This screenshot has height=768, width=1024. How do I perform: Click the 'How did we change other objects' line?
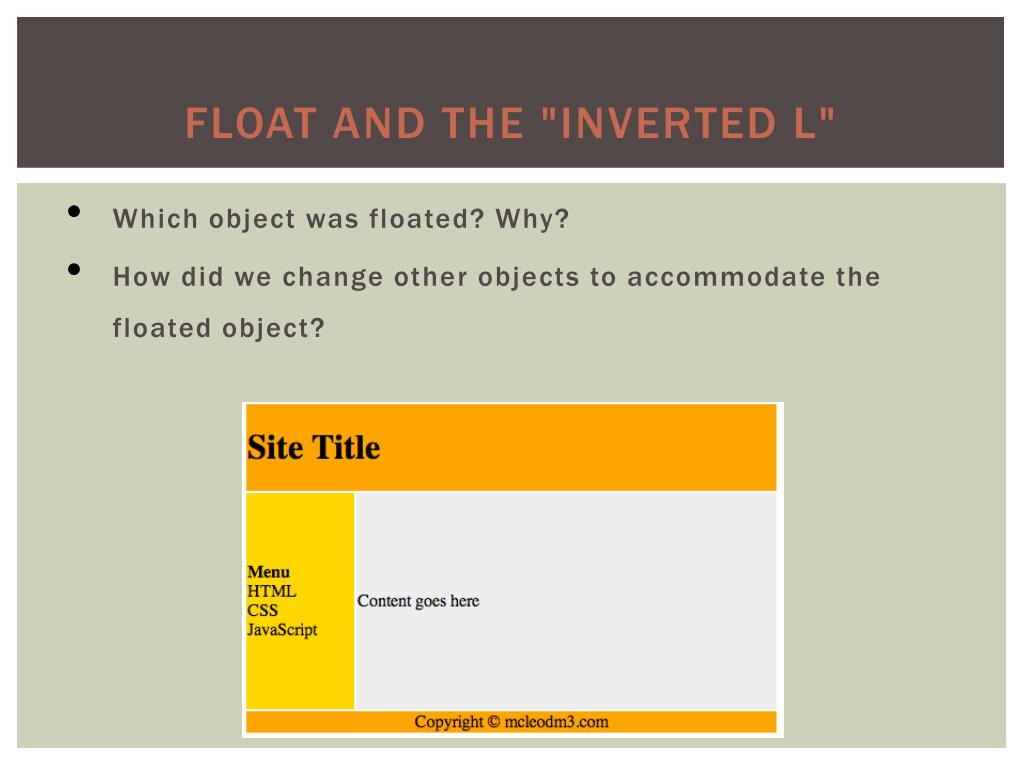[x=496, y=277]
